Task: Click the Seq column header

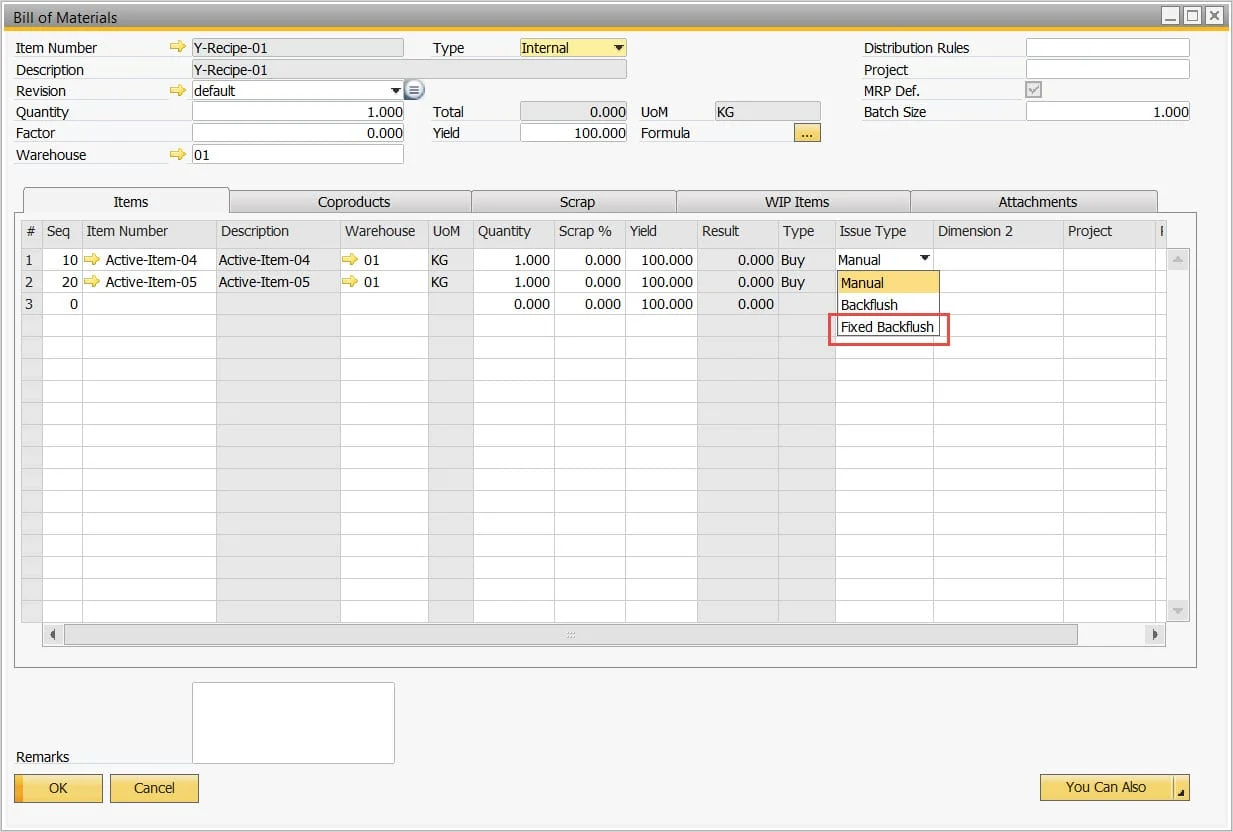Action: (x=62, y=231)
